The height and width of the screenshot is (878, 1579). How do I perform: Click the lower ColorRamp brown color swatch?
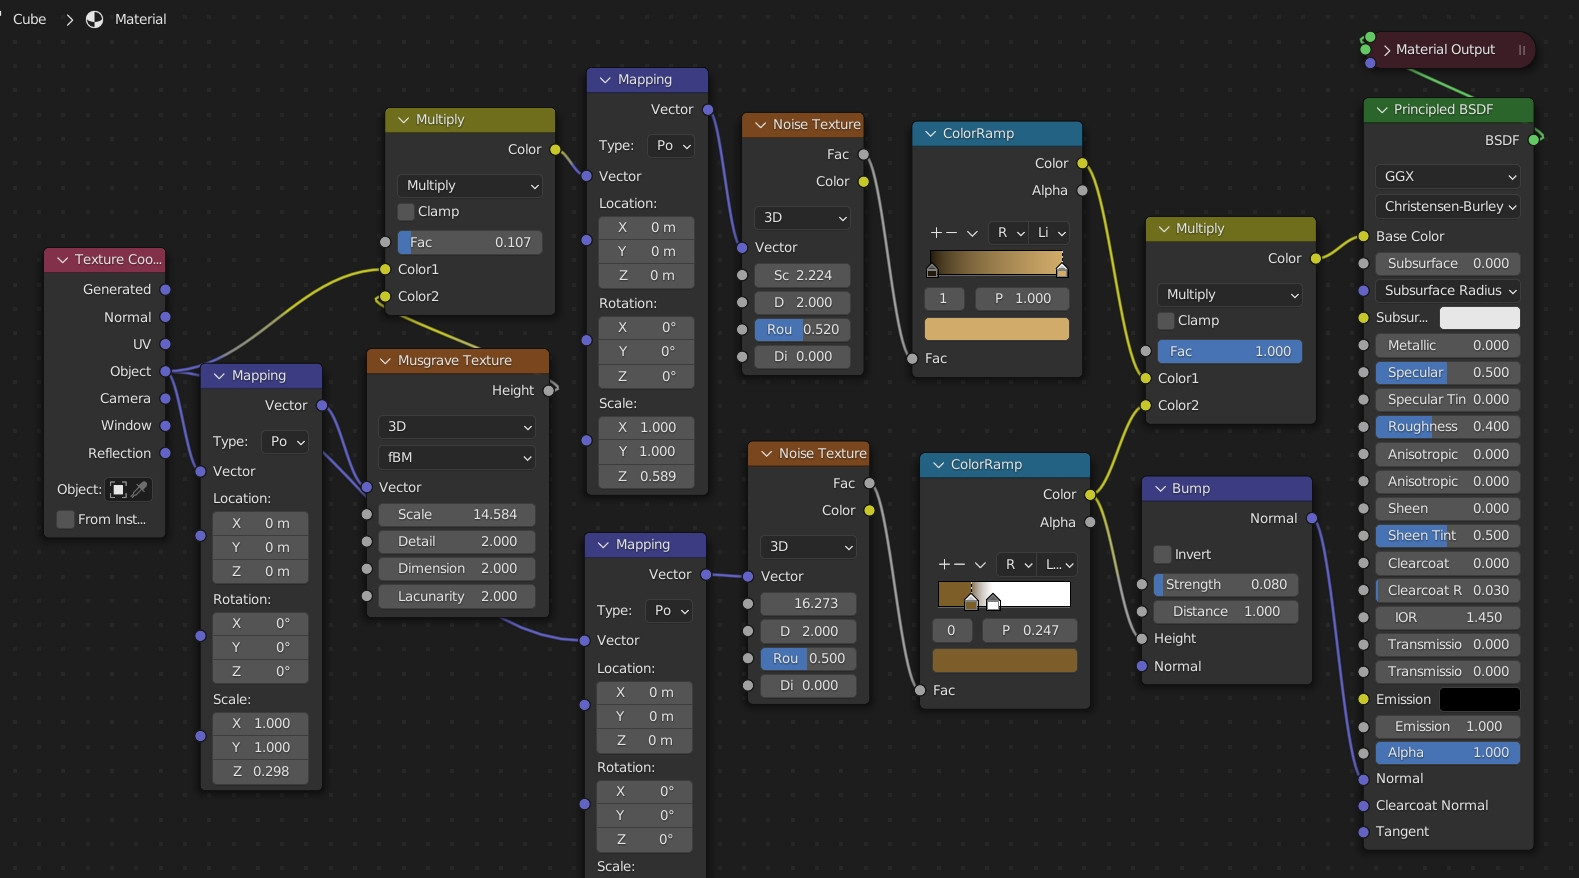click(x=1005, y=660)
